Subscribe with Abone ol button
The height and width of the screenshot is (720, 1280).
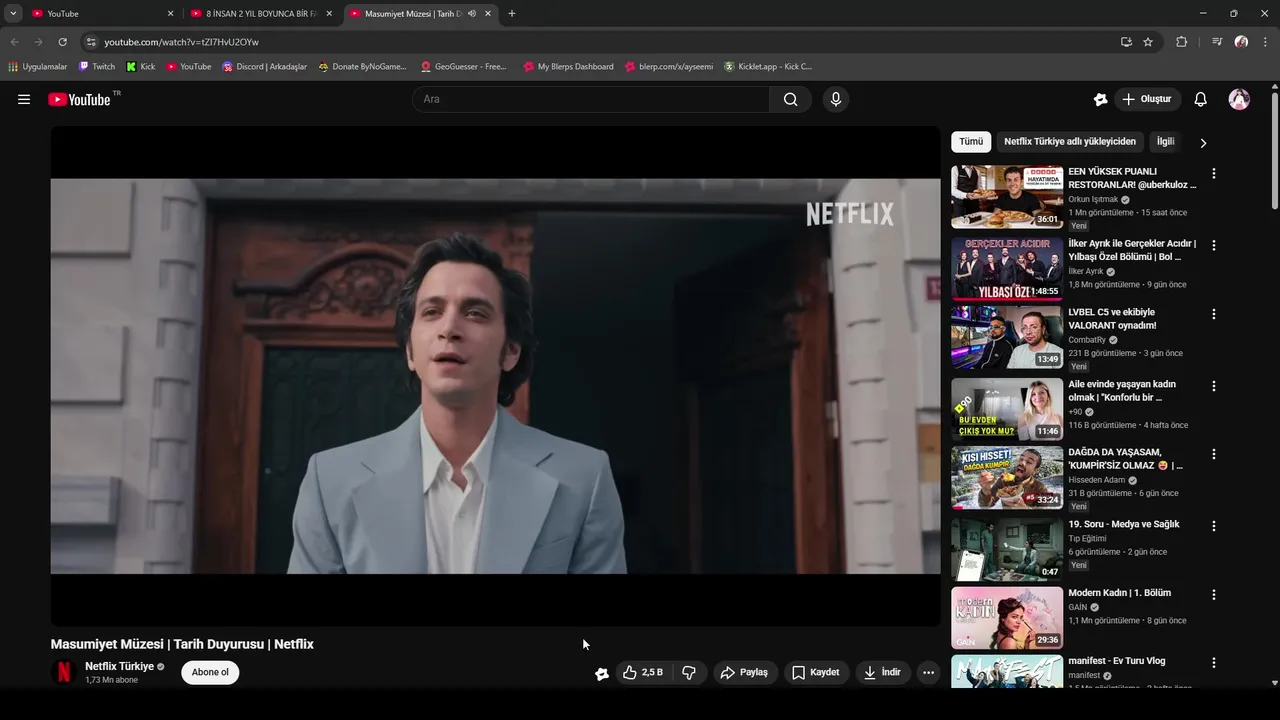210,672
